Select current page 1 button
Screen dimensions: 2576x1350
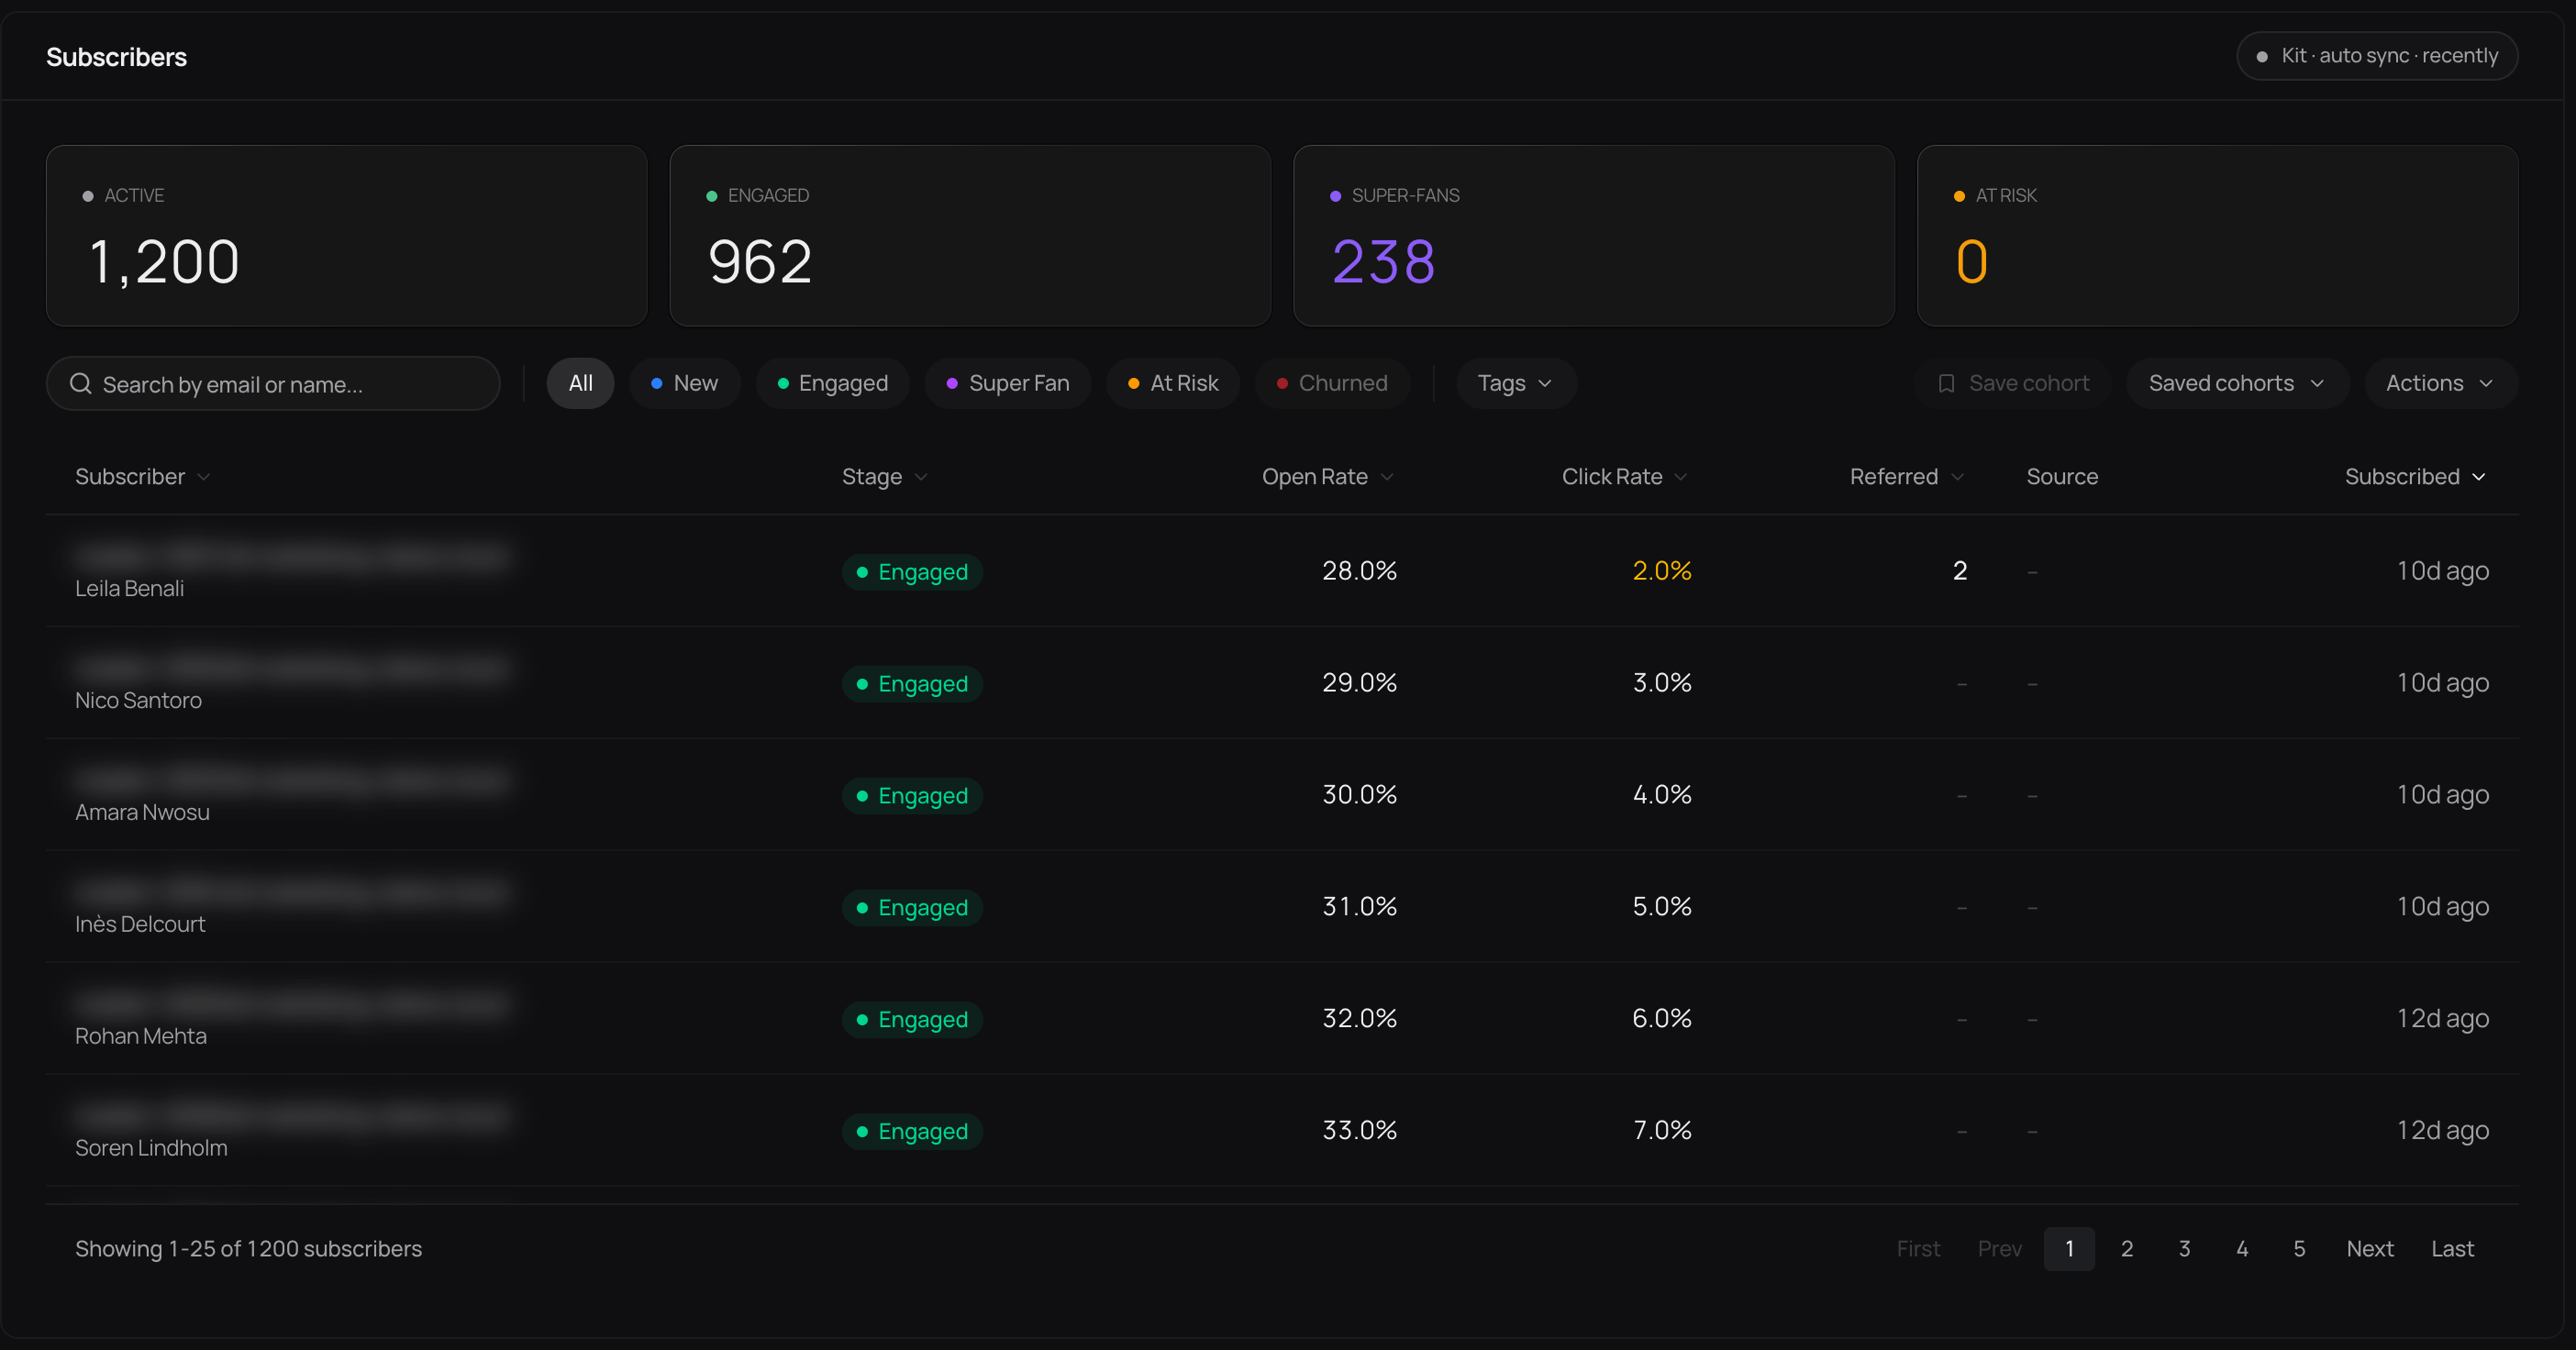2069,1249
